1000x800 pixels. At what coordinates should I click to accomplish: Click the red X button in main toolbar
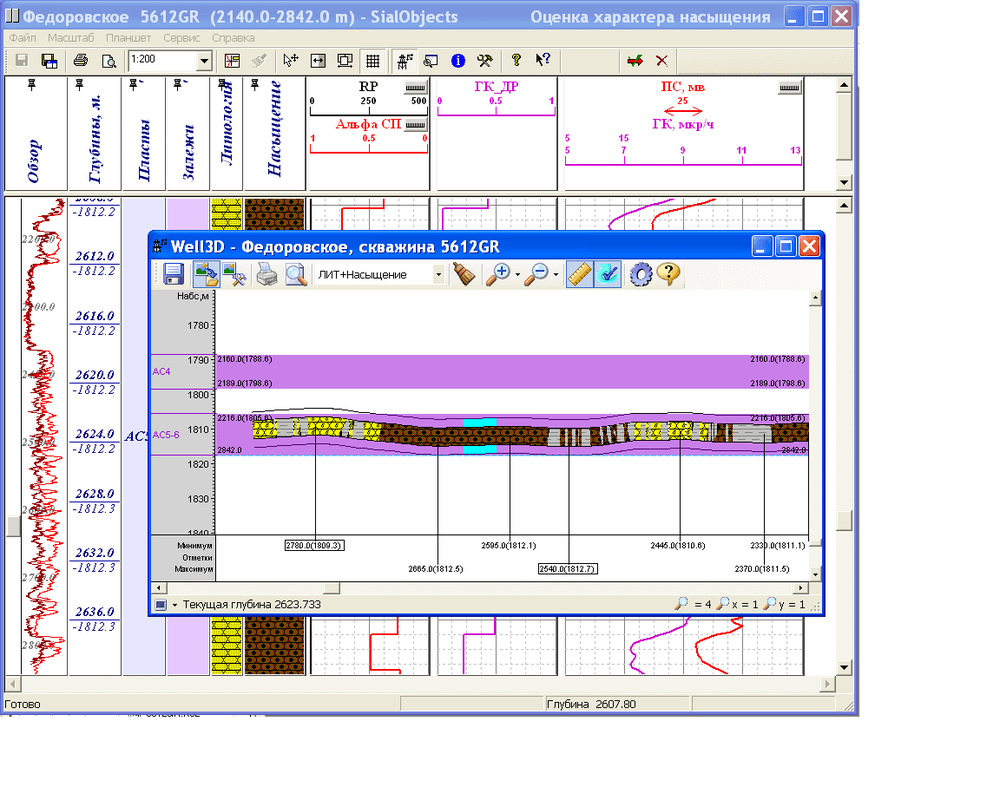pos(661,60)
